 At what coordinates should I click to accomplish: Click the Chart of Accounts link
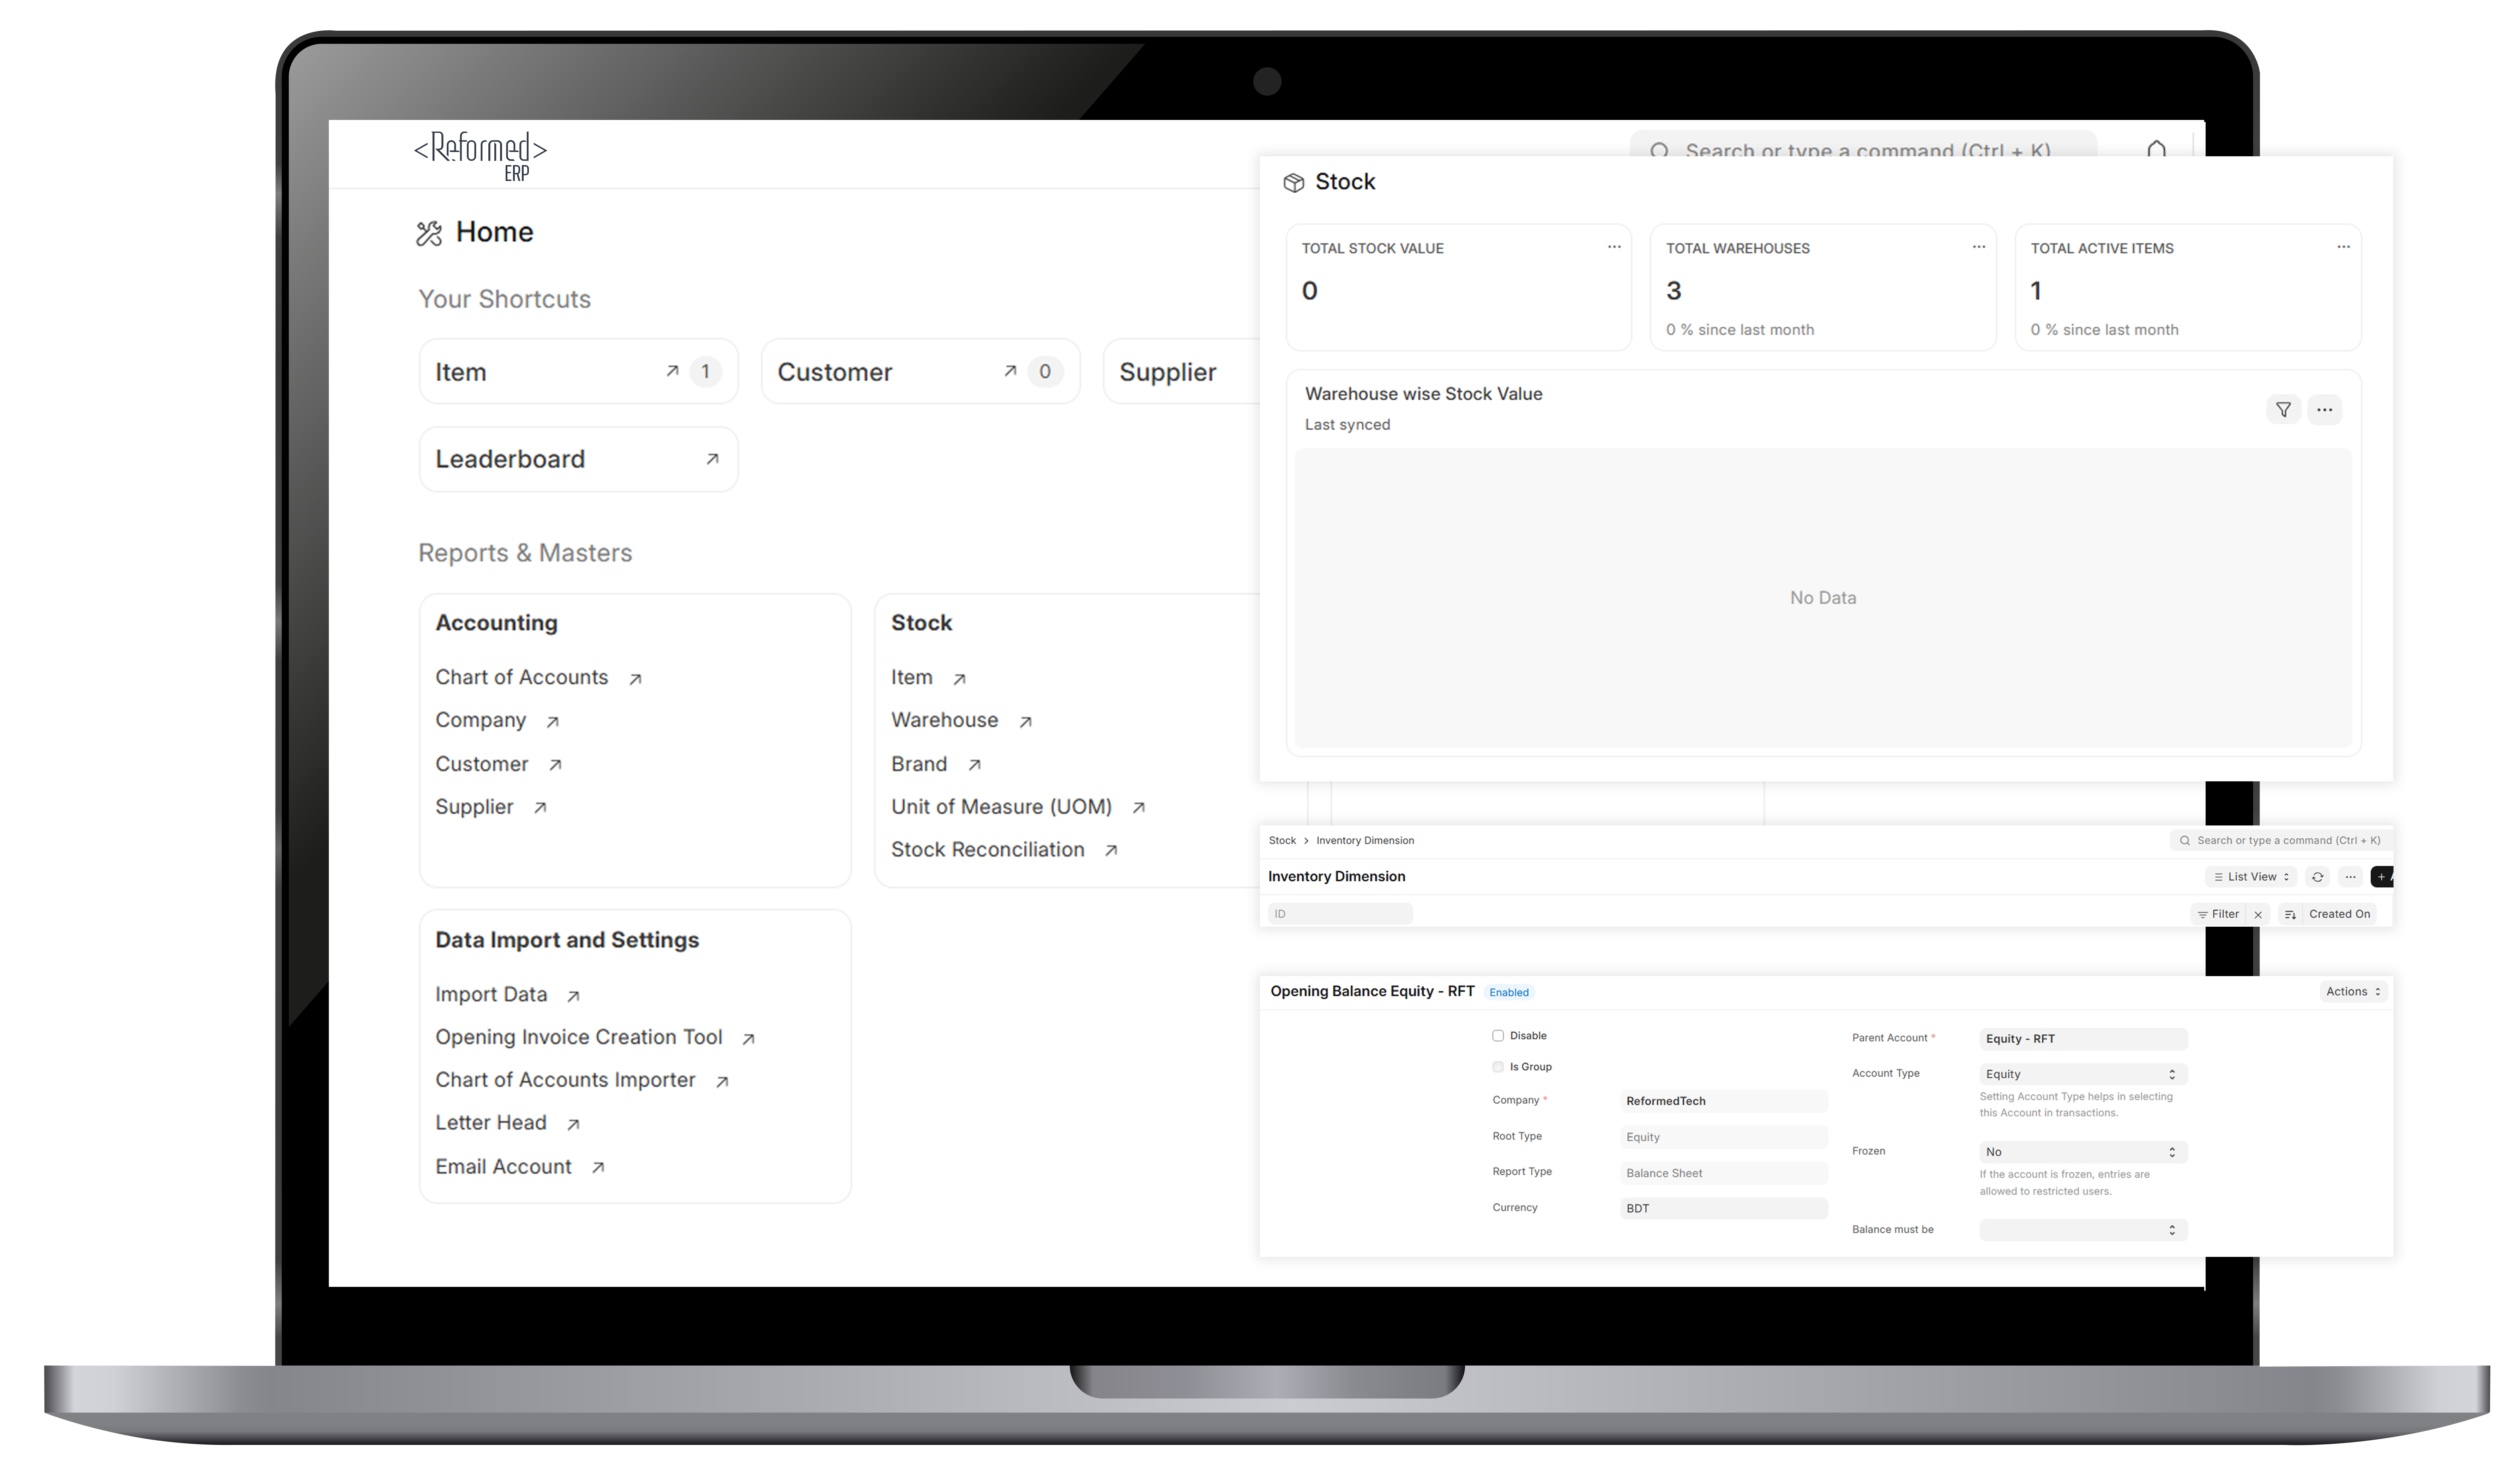click(x=521, y=676)
